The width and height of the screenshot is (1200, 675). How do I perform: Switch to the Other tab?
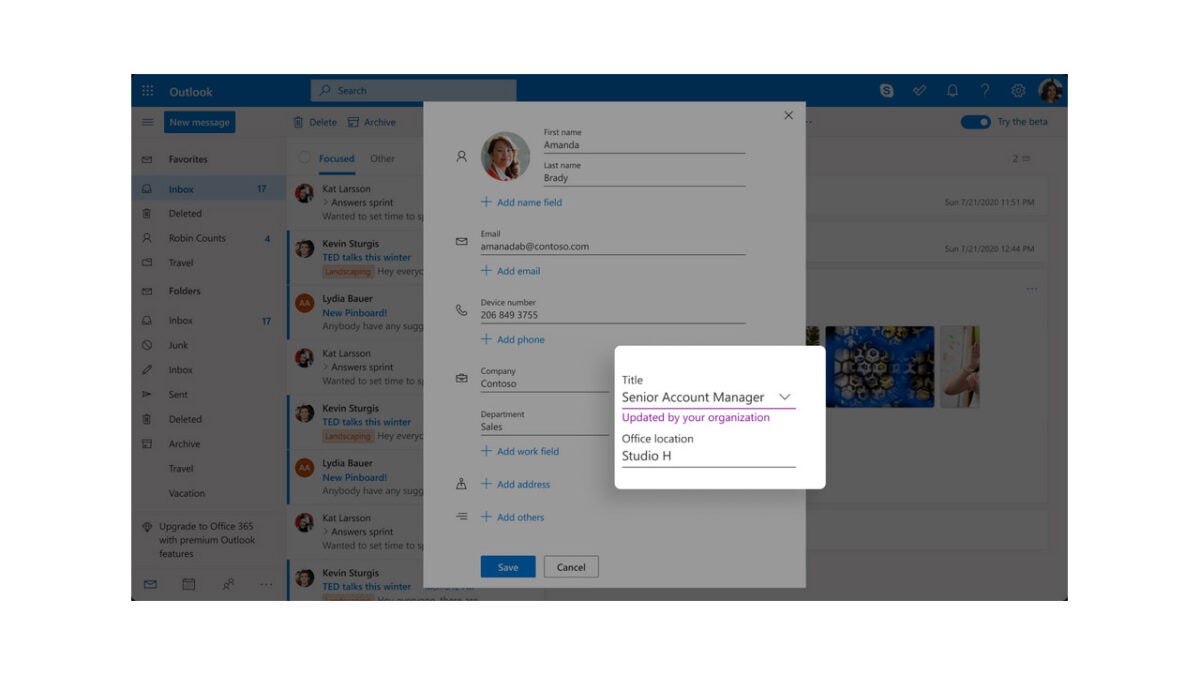pyautogui.click(x=383, y=158)
